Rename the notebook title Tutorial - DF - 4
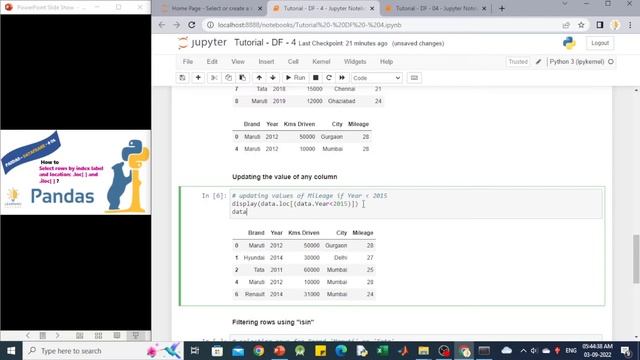The width and height of the screenshot is (640, 360). (x=264, y=42)
